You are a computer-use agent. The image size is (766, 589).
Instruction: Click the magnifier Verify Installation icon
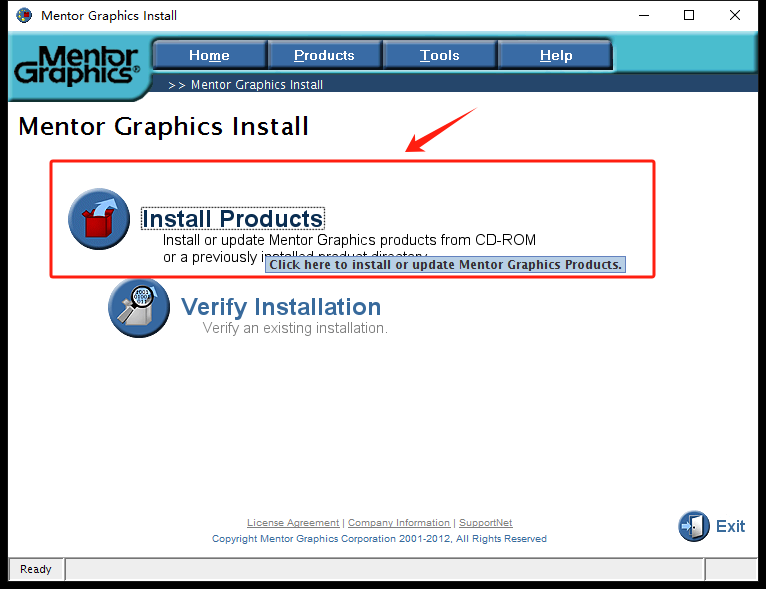click(x=139, y=308)
